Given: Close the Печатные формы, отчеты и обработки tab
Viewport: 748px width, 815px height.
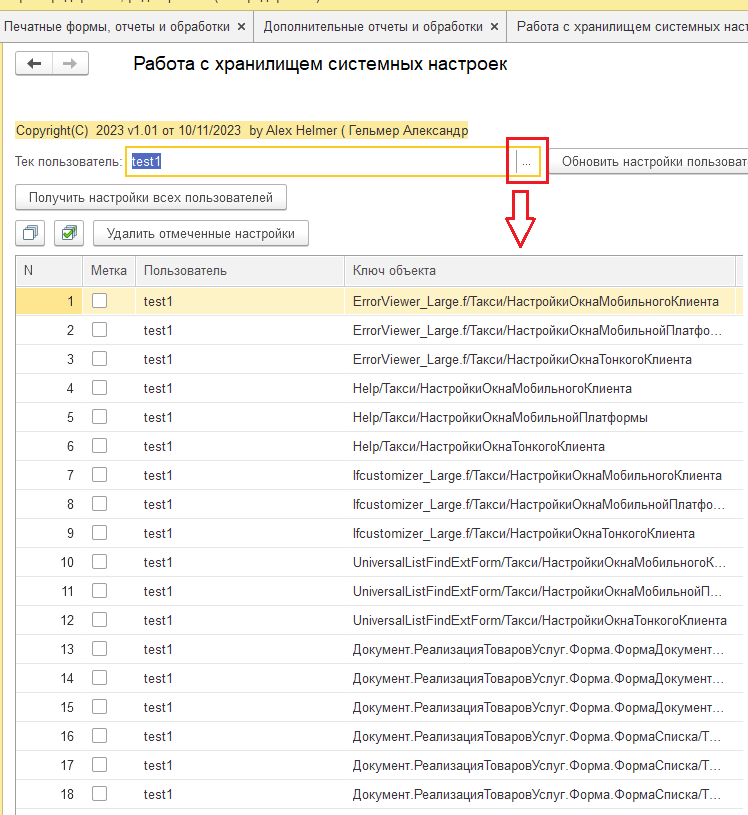Looking at the screenshot, I should (x=241, y=27).
